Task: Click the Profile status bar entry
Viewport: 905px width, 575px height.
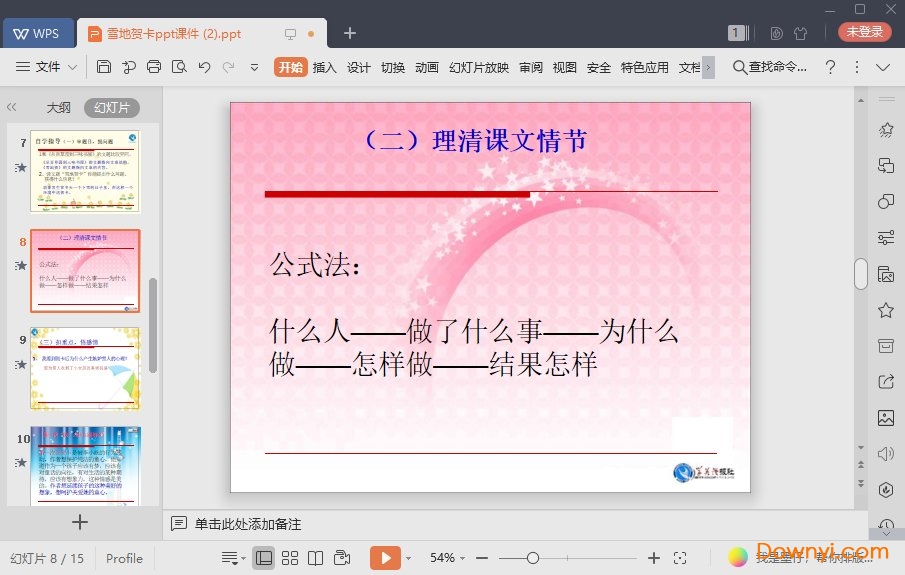Action: tap(124, 558)
